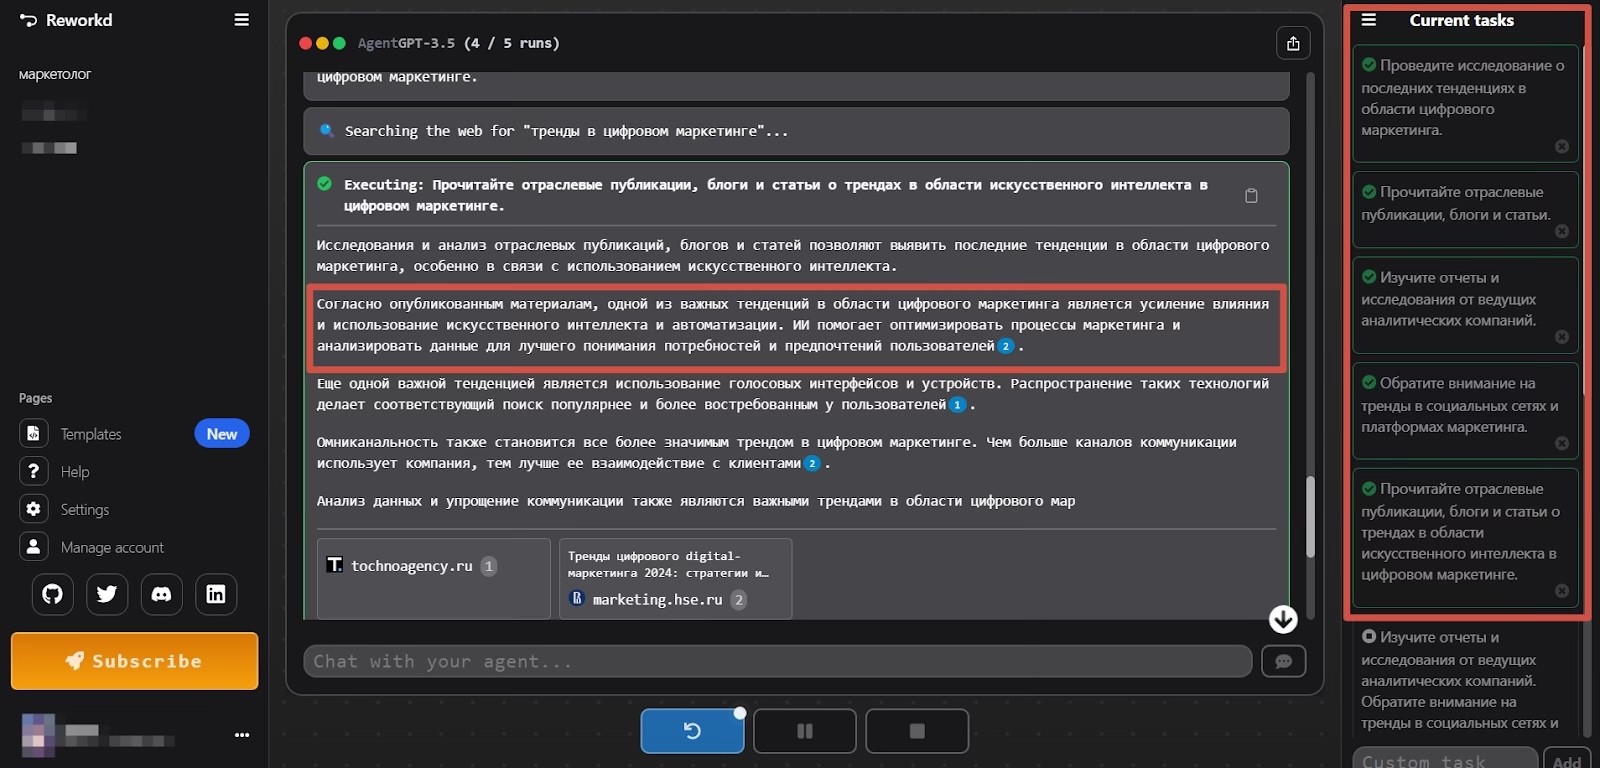Toggle the Current tasks panel menu icon
Viewport: 1600px width, 768px height.
tap(1369, 20)
